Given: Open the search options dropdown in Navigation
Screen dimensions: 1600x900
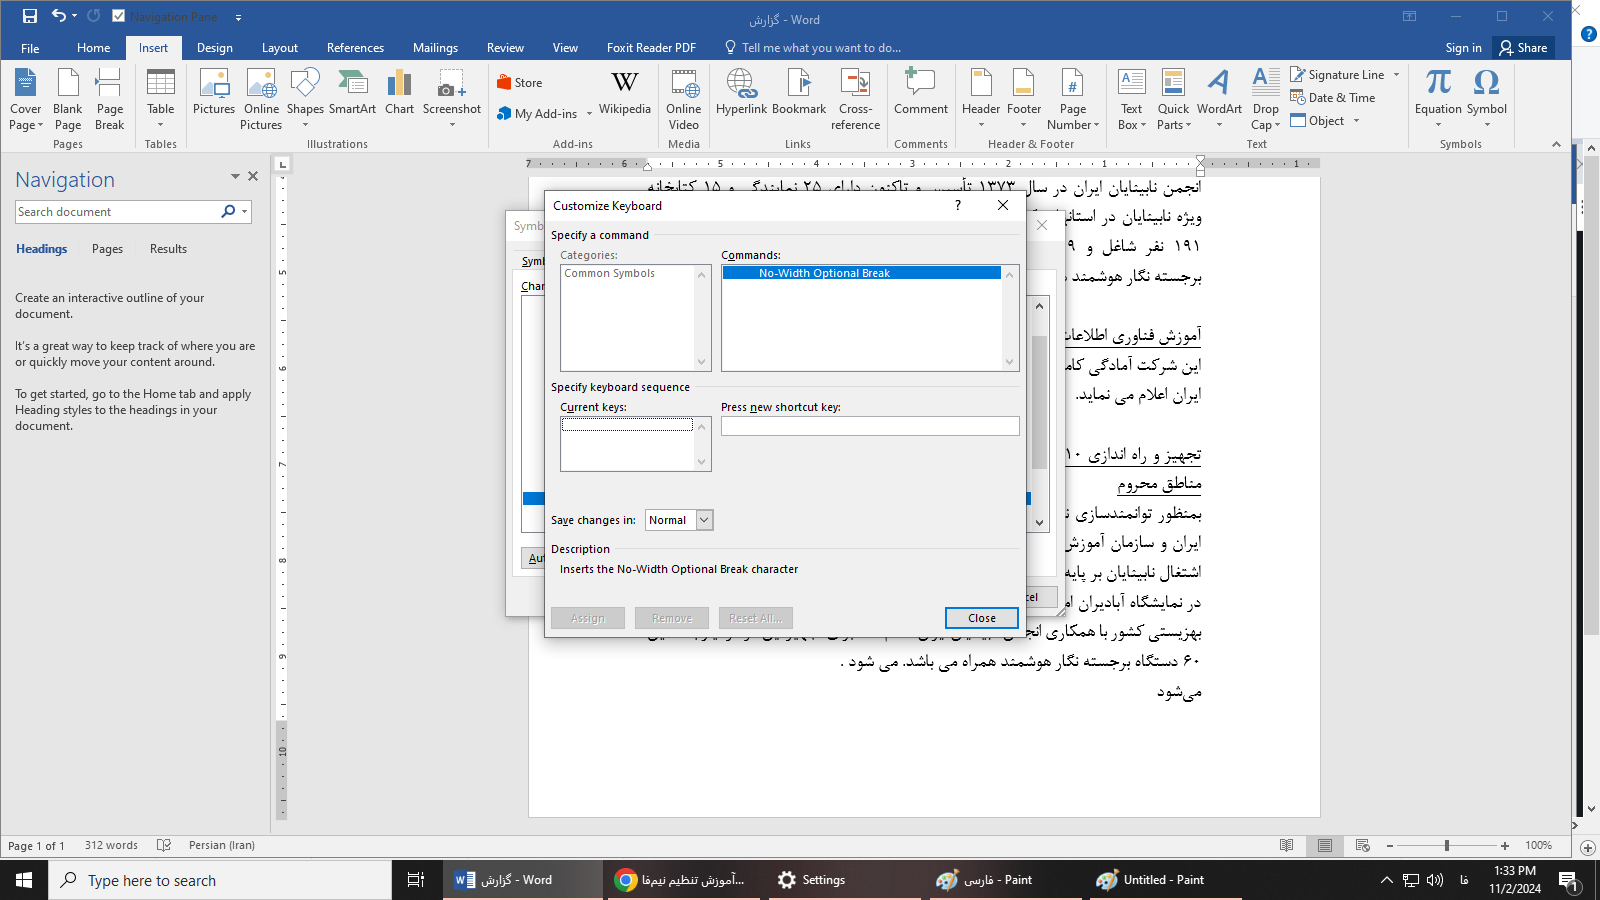Looking at the screenshot, I should click(245, 212).
